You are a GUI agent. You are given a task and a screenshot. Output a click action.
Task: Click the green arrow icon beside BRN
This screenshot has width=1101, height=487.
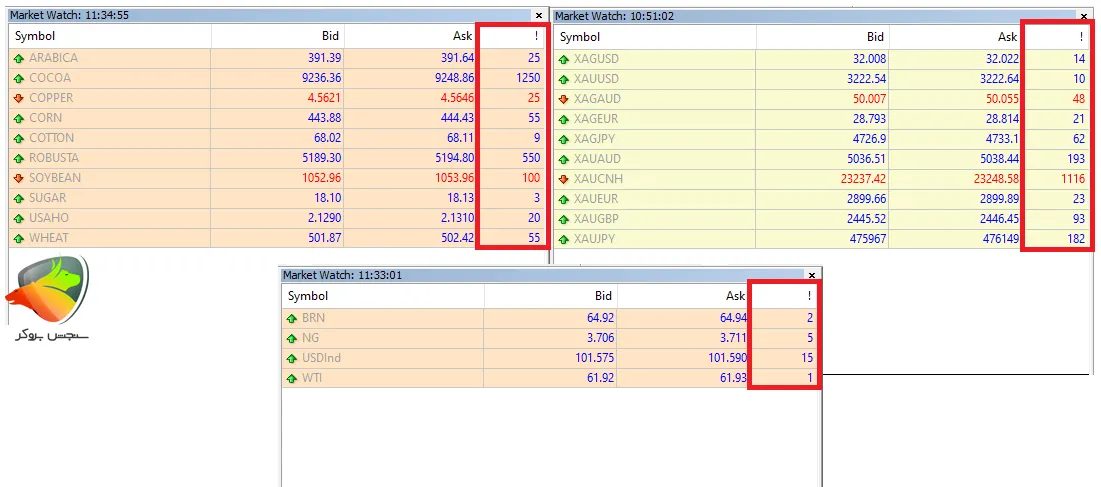(291, 318)
